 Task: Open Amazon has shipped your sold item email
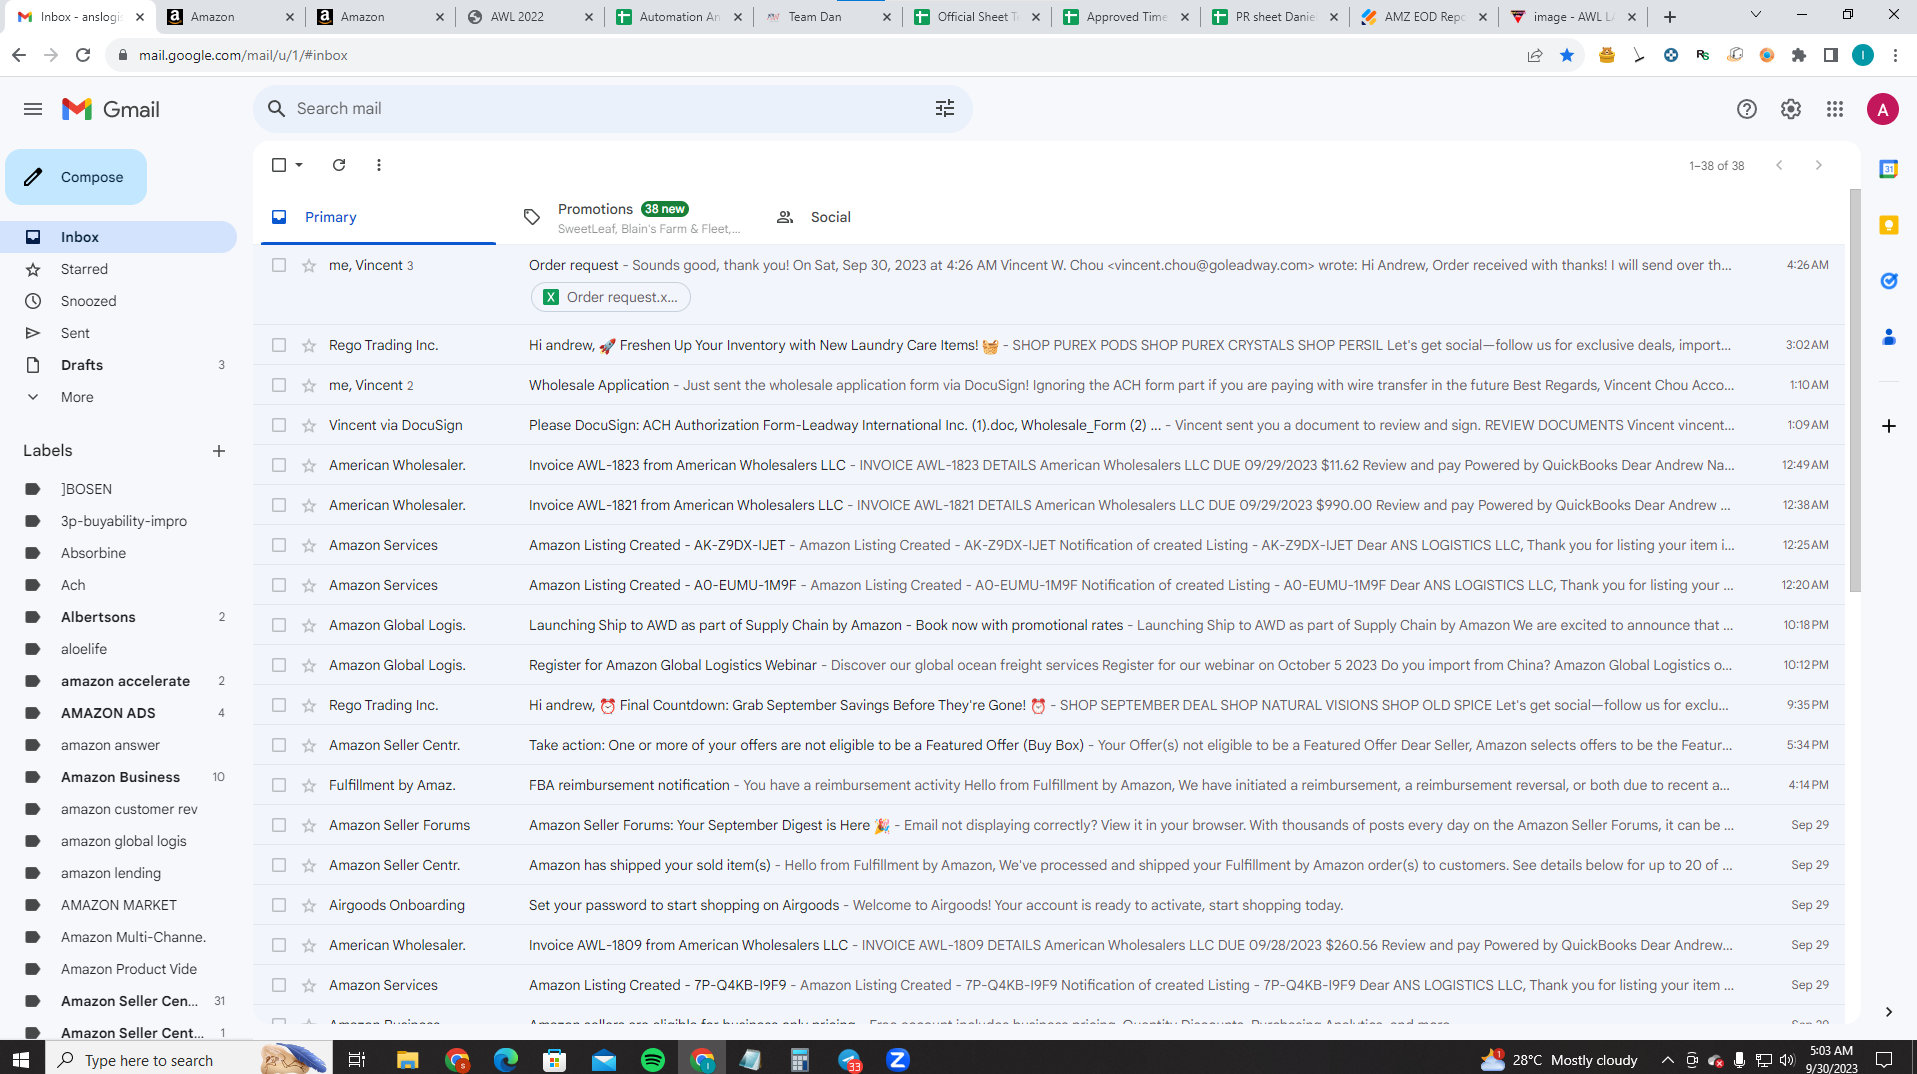point(1049,865)
